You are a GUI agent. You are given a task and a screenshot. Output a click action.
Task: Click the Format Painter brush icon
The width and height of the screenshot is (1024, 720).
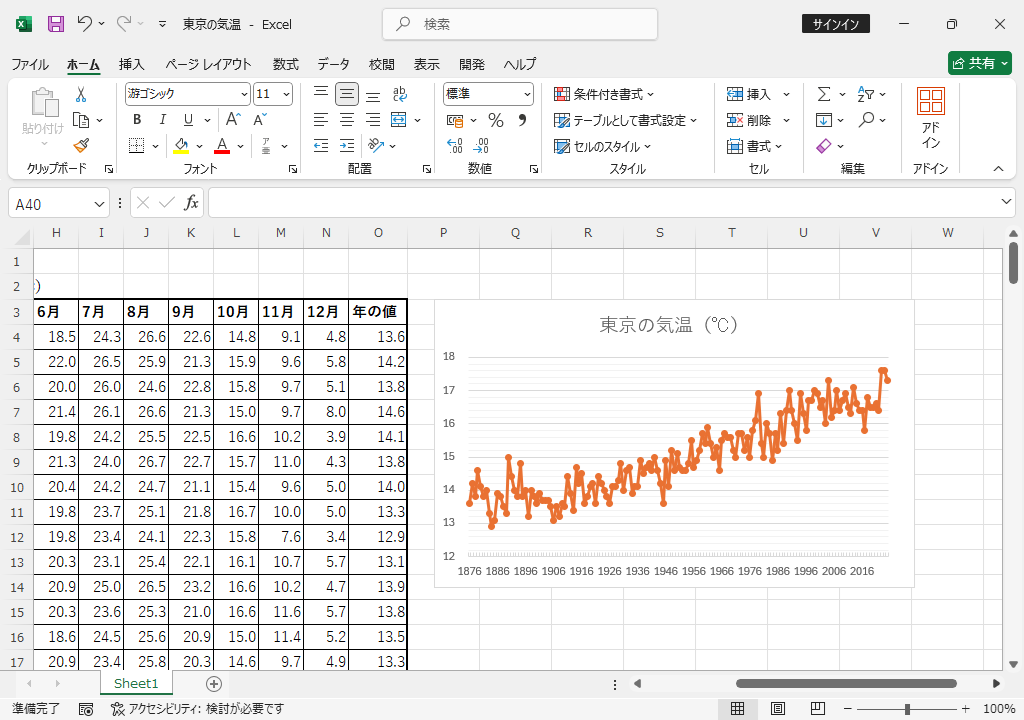(x=81, y=146)
